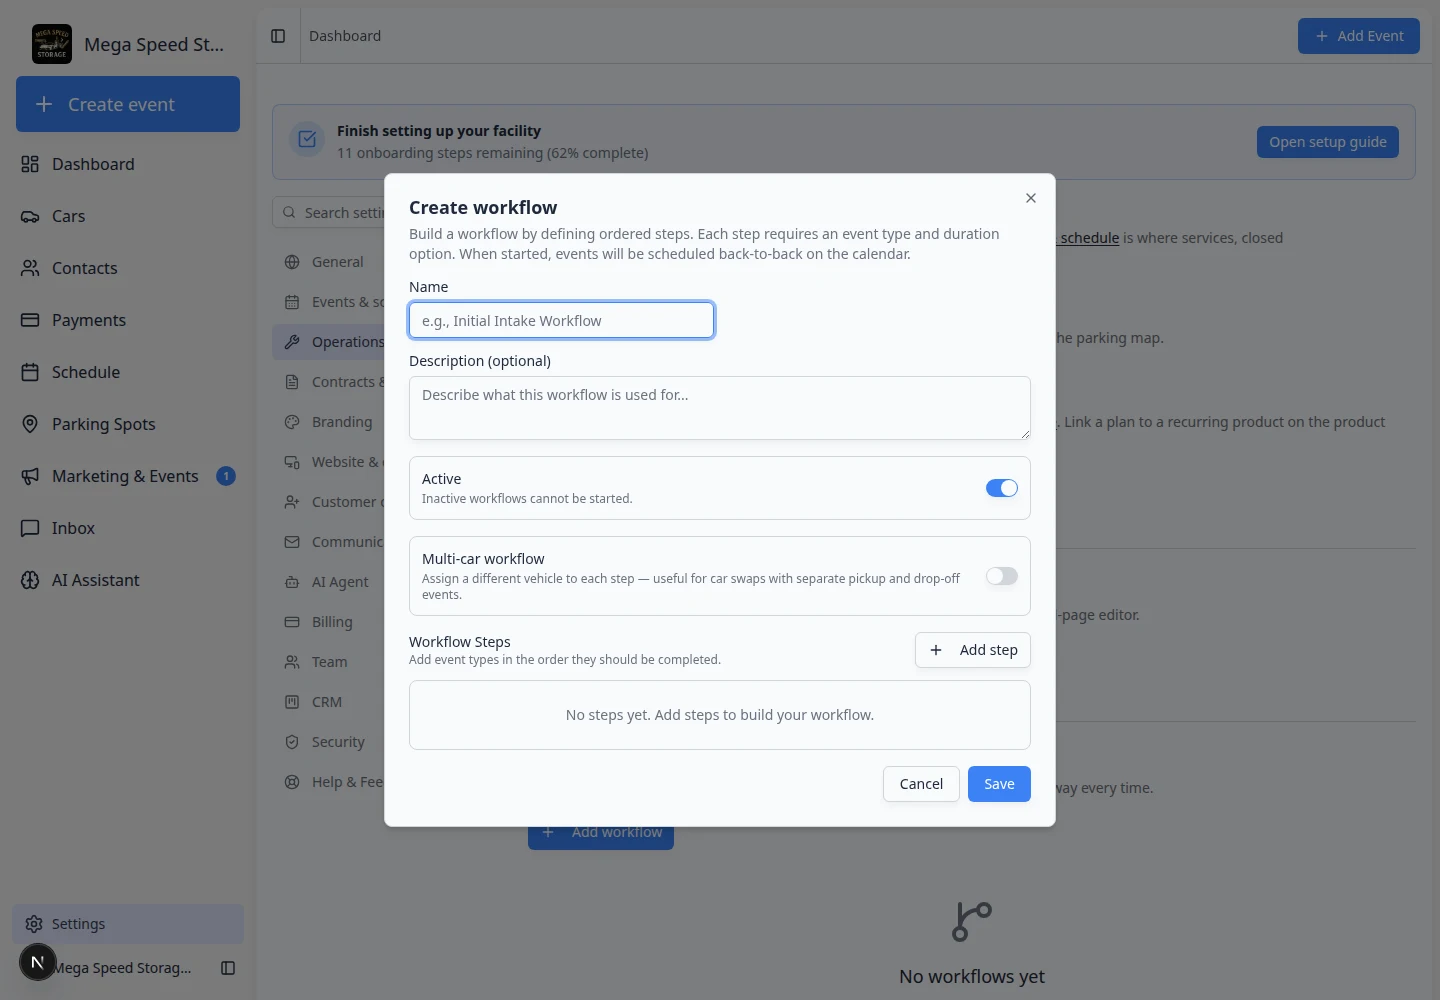This screenshot has width=1440, height=1000.
Task: Toggle the sidebar panel icon in header
Action: [x=278, y=36]
